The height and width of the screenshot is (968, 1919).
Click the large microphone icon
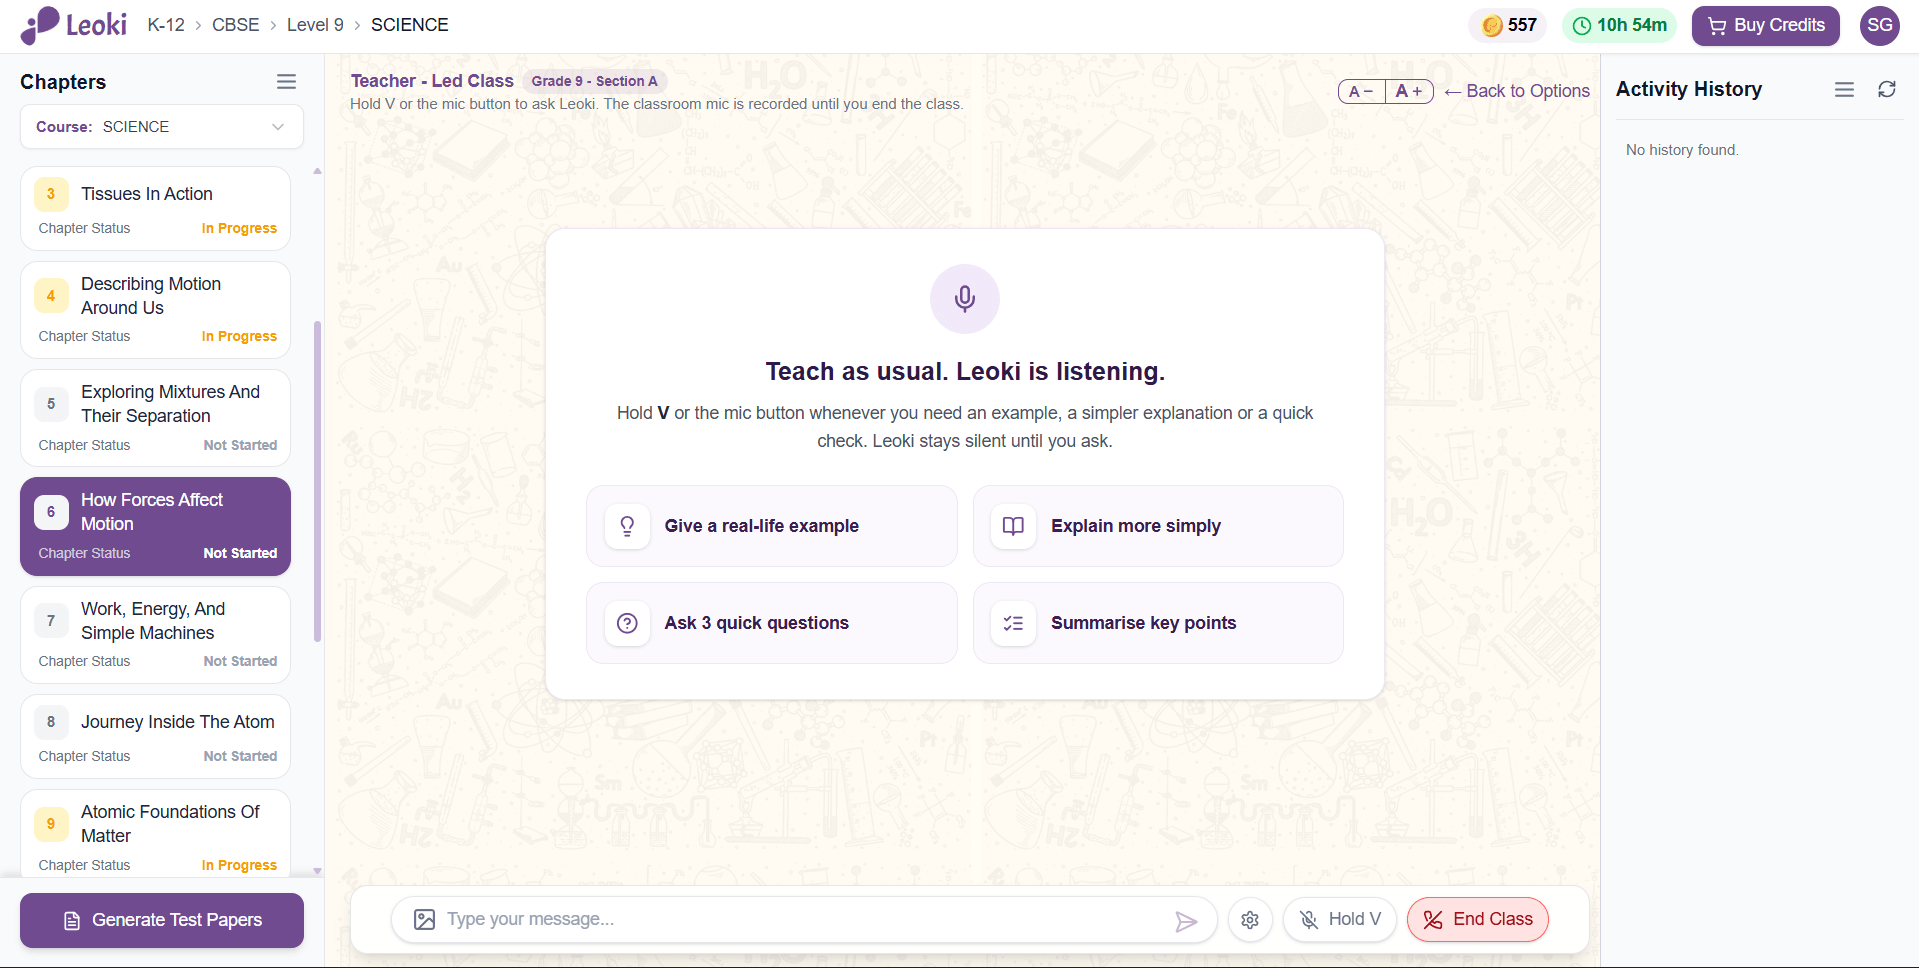(965, 299)
